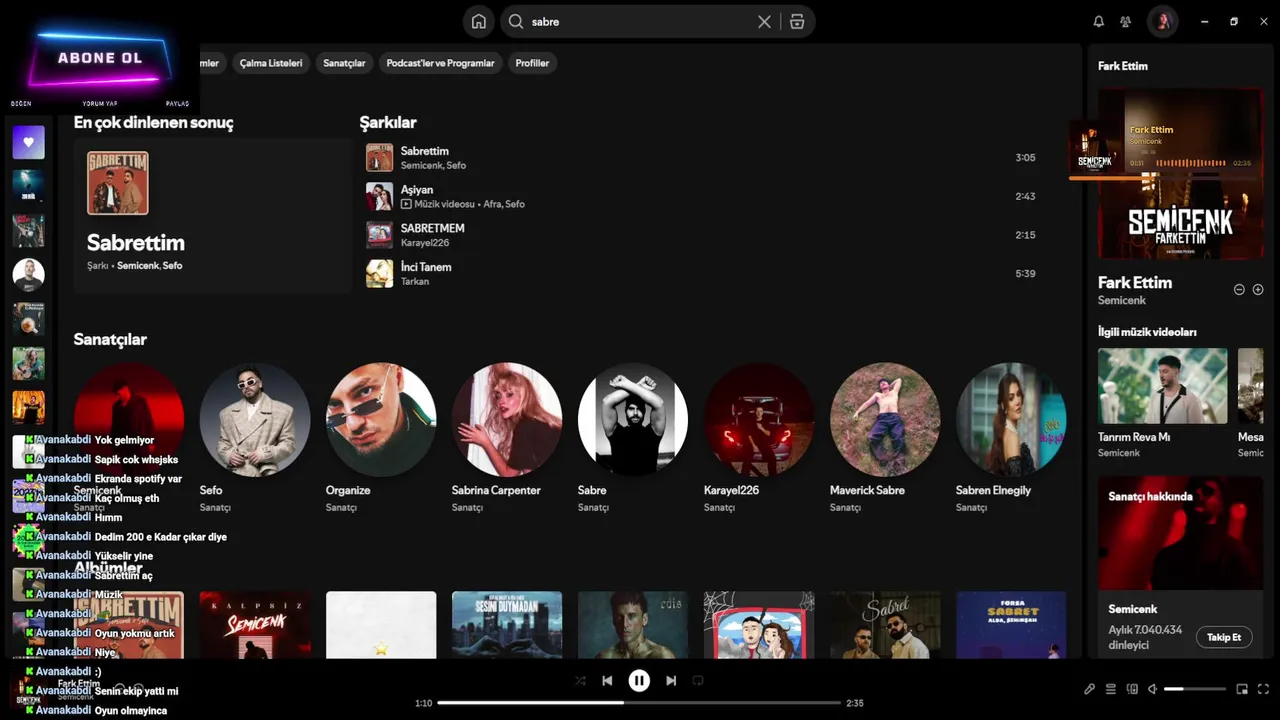Open the play queue icon
The width and height of the screenshot is (1280, 720).
click(x=1111, y=689)
